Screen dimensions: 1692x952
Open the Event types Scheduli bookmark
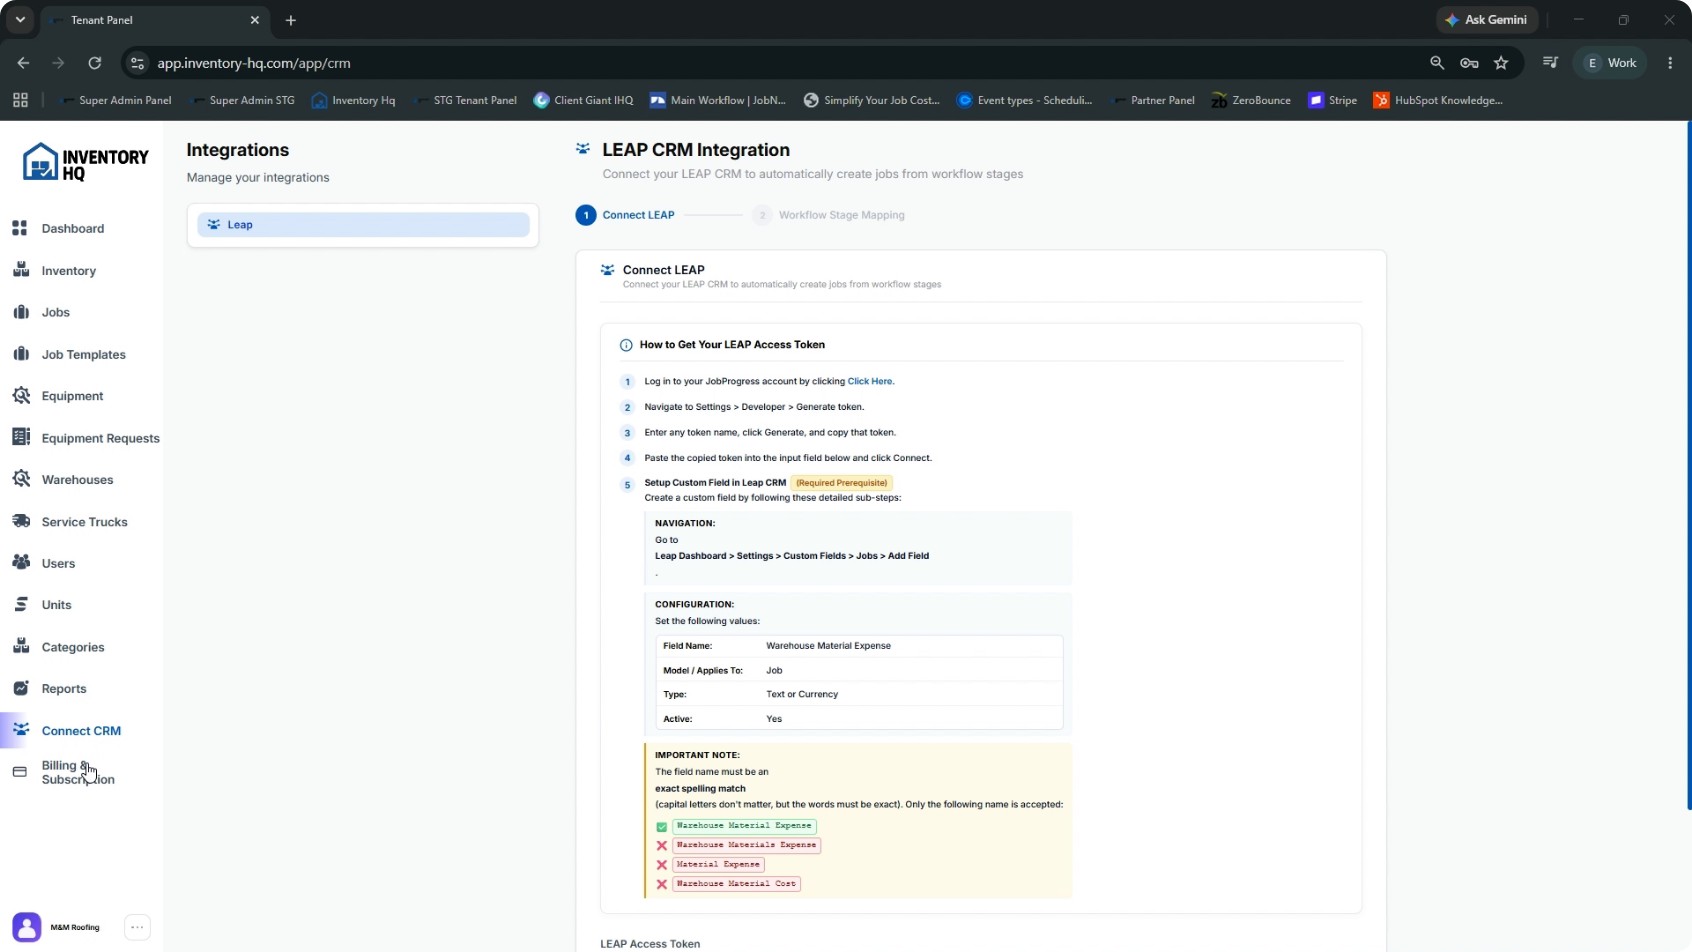(x=1025, y=100)
